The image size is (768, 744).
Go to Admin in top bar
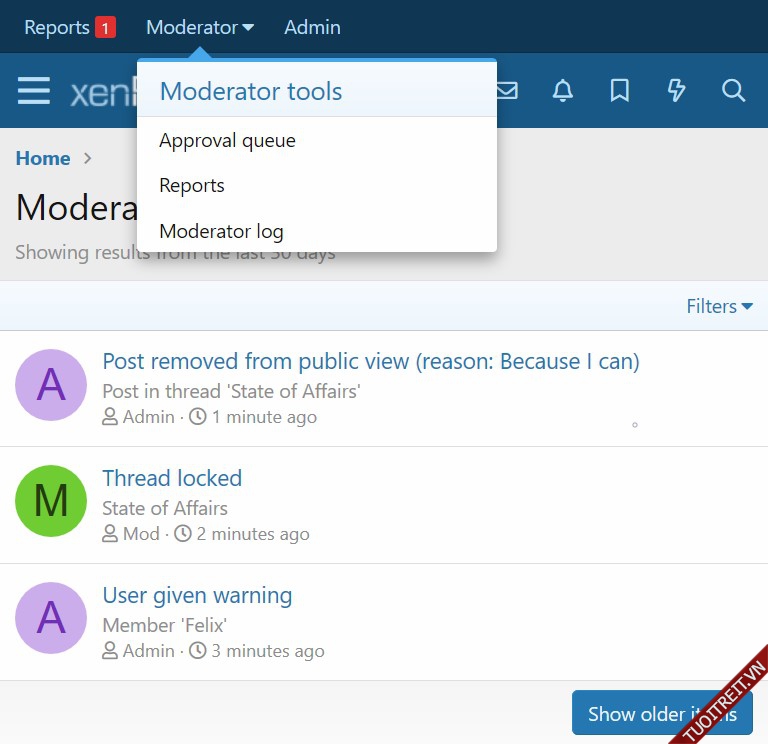[x=312, y=27]
